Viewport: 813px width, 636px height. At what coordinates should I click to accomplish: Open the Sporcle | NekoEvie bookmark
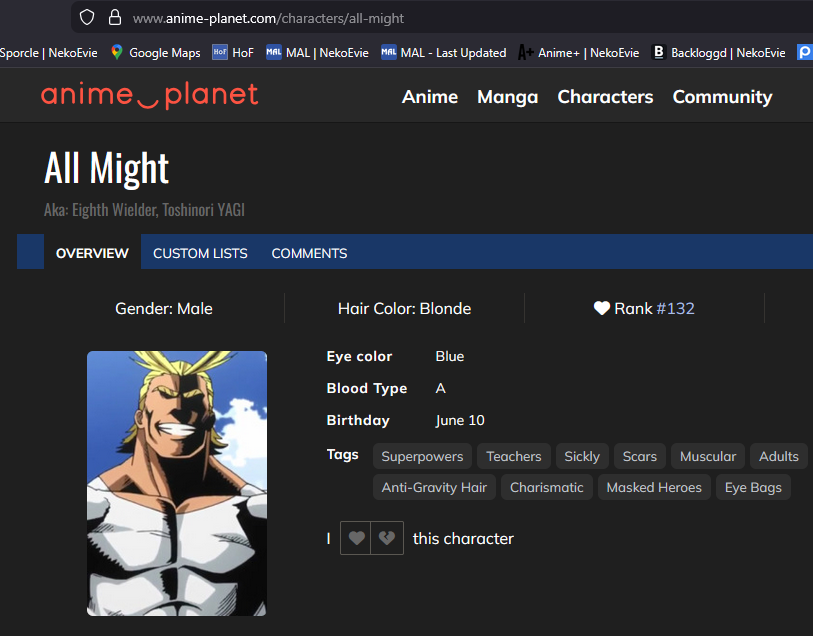pos(49,52)
